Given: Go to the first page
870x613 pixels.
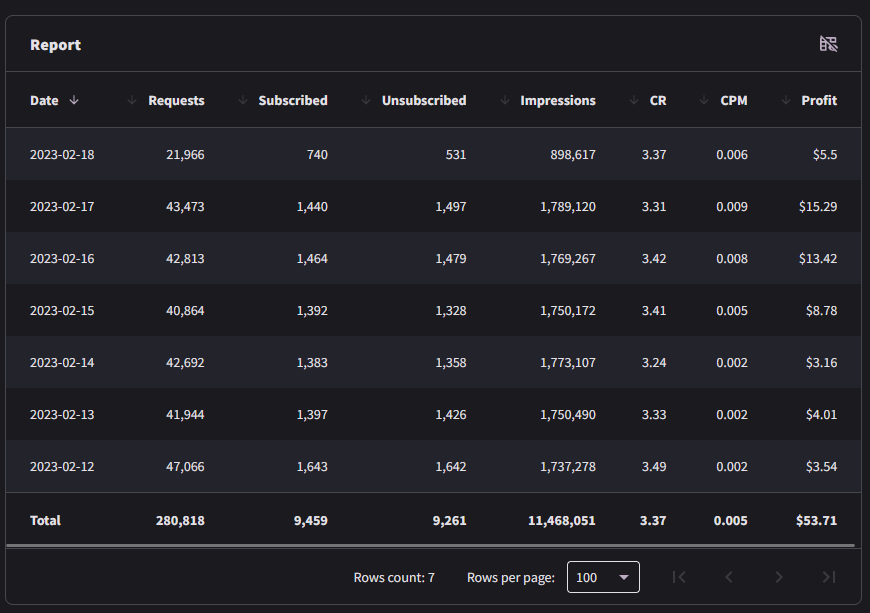Looking at the screenshot, I should [679, 577].
